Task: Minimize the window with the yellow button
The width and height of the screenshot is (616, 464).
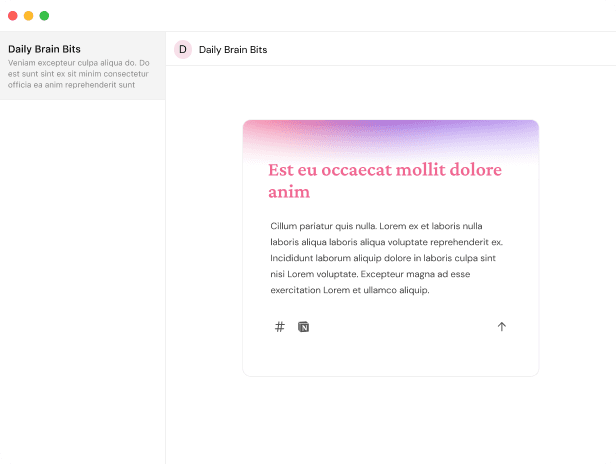Action: (28, 16)
